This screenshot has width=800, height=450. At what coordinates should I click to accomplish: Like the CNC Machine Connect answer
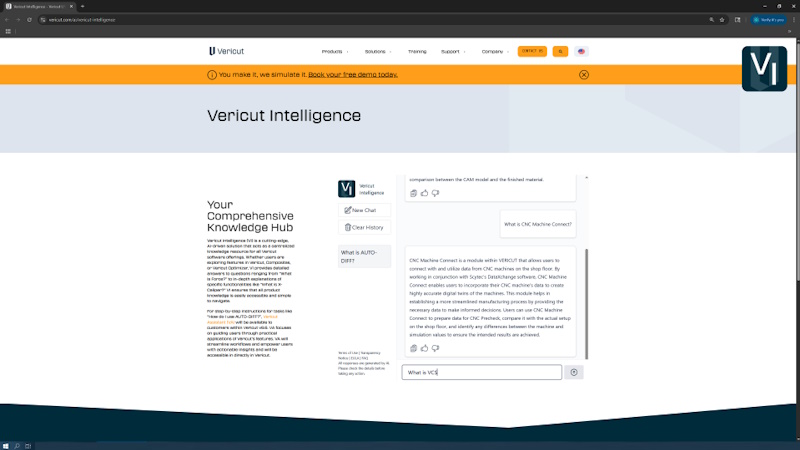point(424,348)
